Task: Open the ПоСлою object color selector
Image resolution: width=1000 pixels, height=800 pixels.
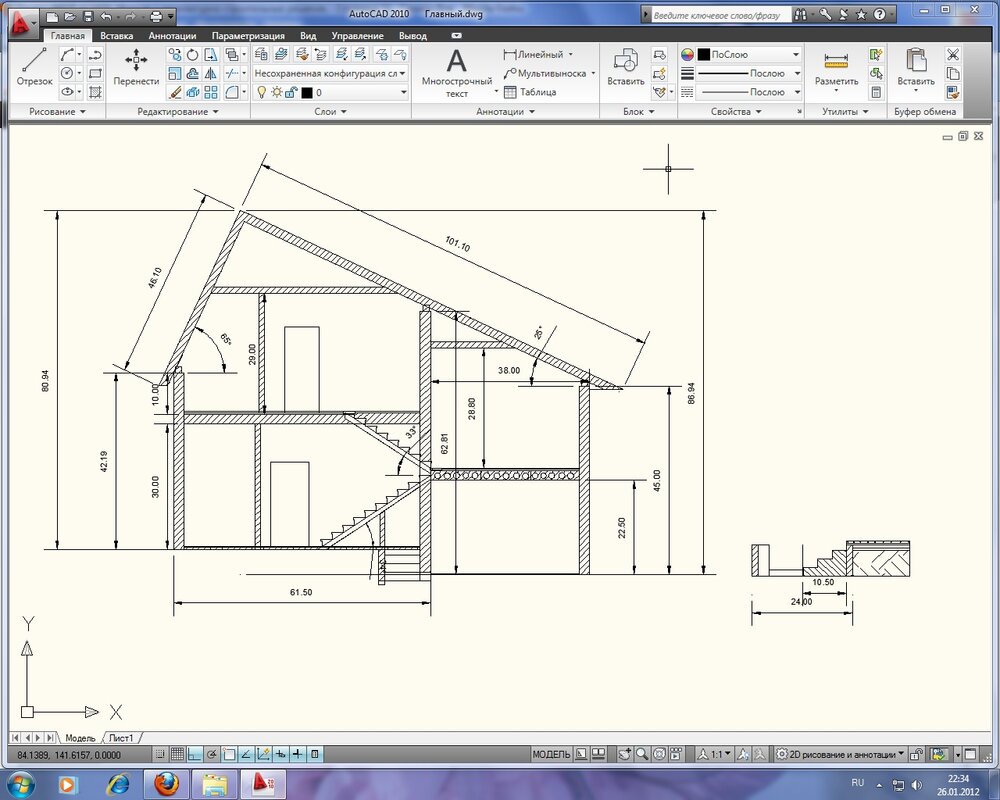Action: click(749, 55)
